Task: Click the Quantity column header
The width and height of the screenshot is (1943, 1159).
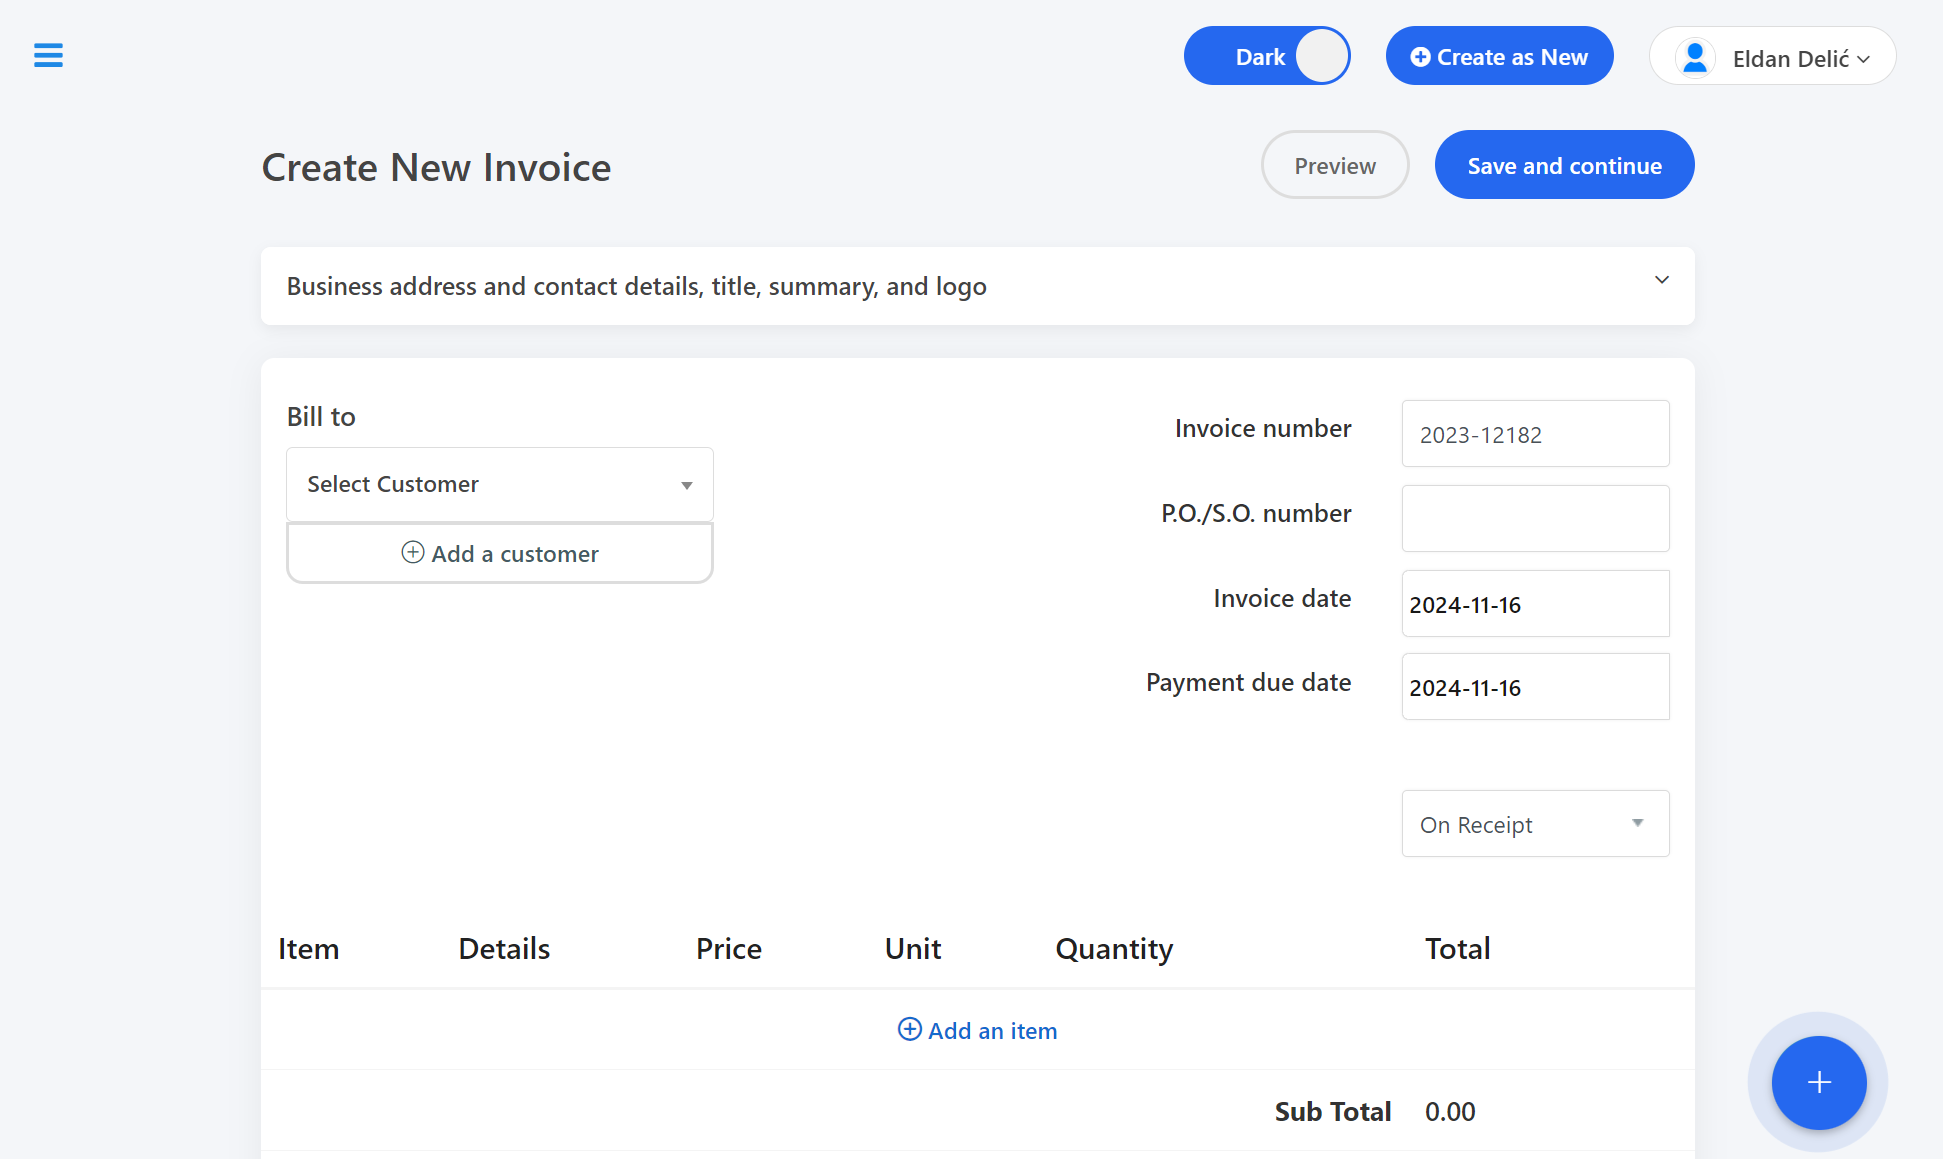Action: click(x=1114, y=948)
